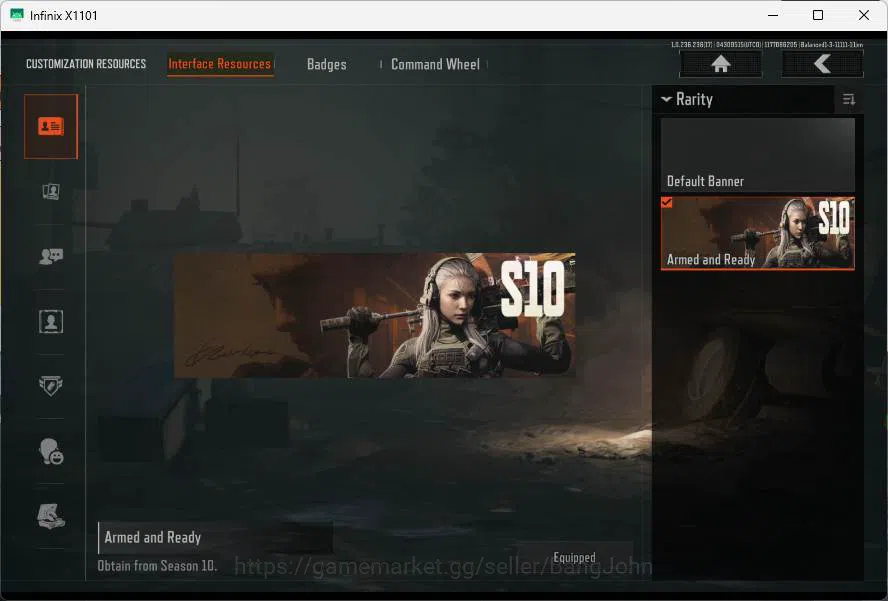Toggle the sort order icon beside Rarity
888x601 pixels.
[848, 100]
